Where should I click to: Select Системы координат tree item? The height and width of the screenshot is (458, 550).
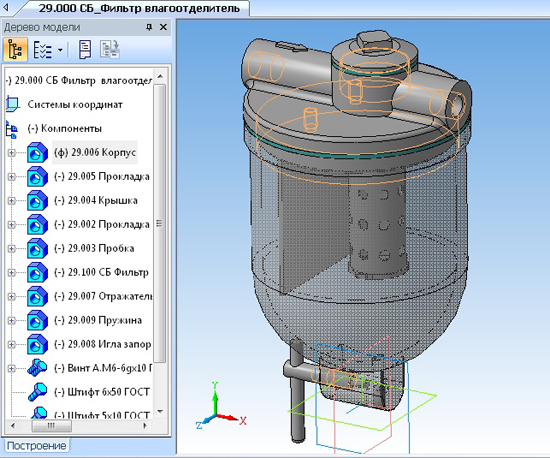[x=75, y=105]
